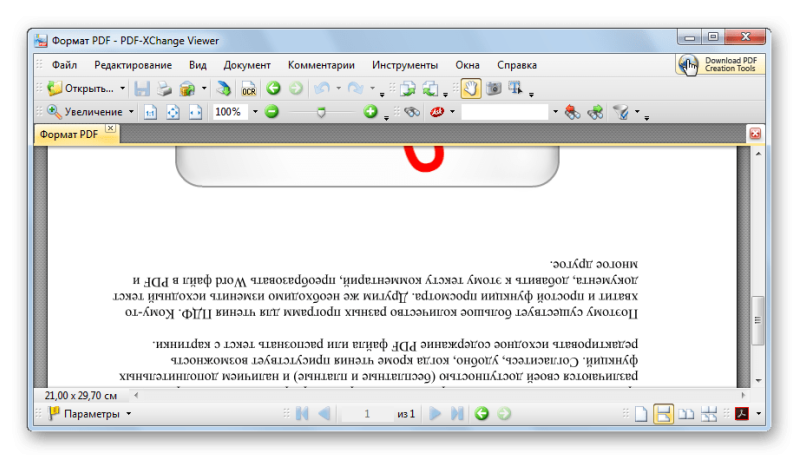This screenshot has width=800, height=460.
Task: Click the page number field
Action: point(366,414)
